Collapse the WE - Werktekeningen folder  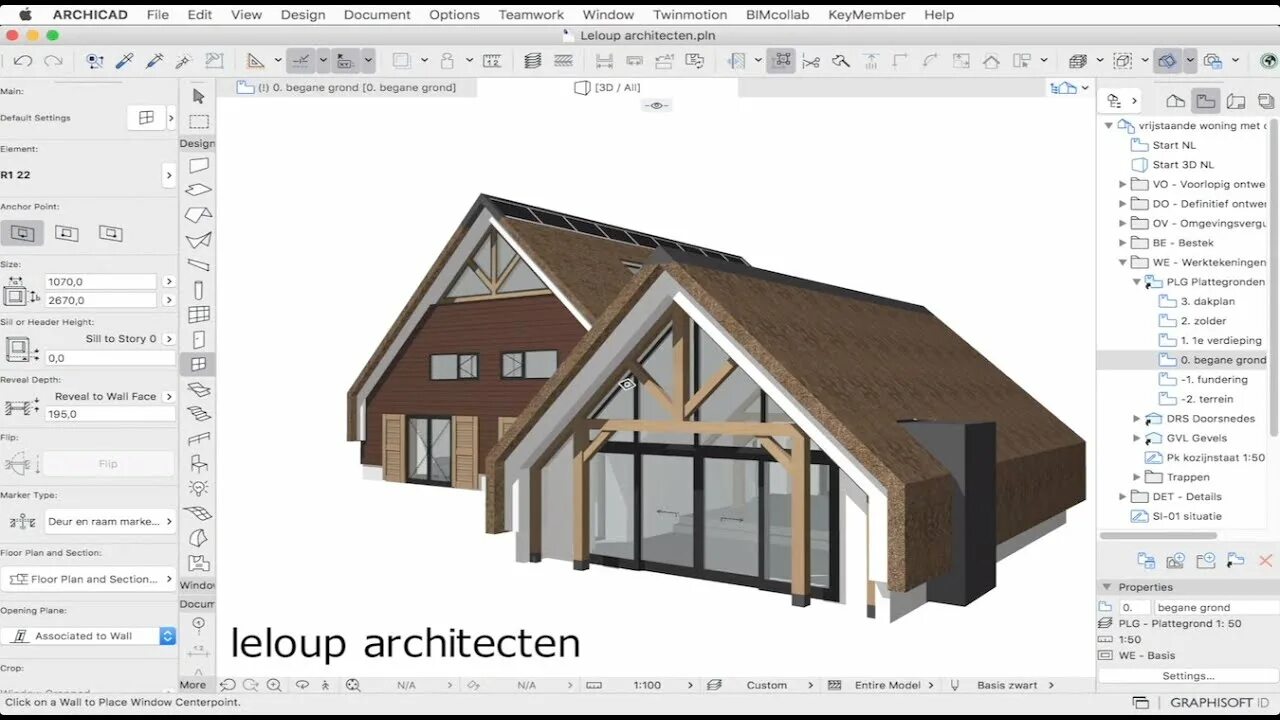(1123, 262)
